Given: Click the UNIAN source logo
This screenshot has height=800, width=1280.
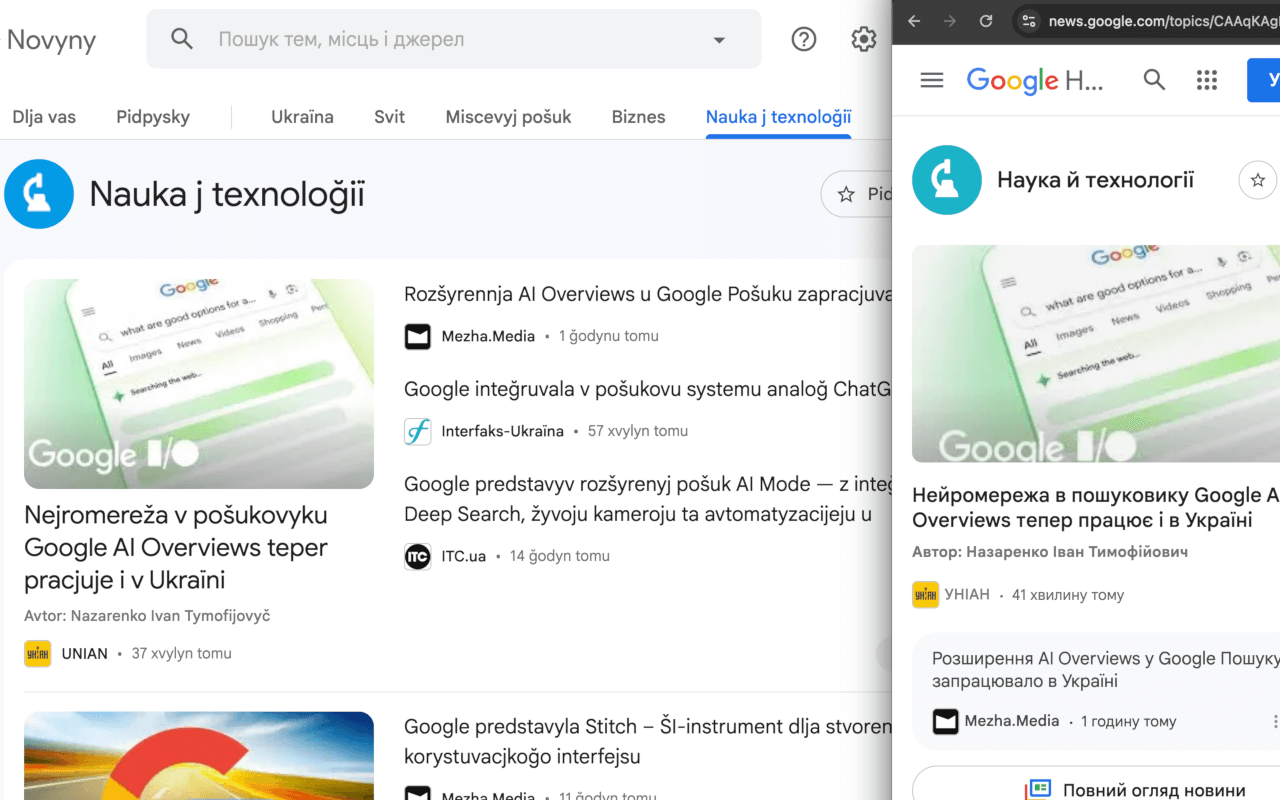Looking at the screenshot, I should [37, 653].
